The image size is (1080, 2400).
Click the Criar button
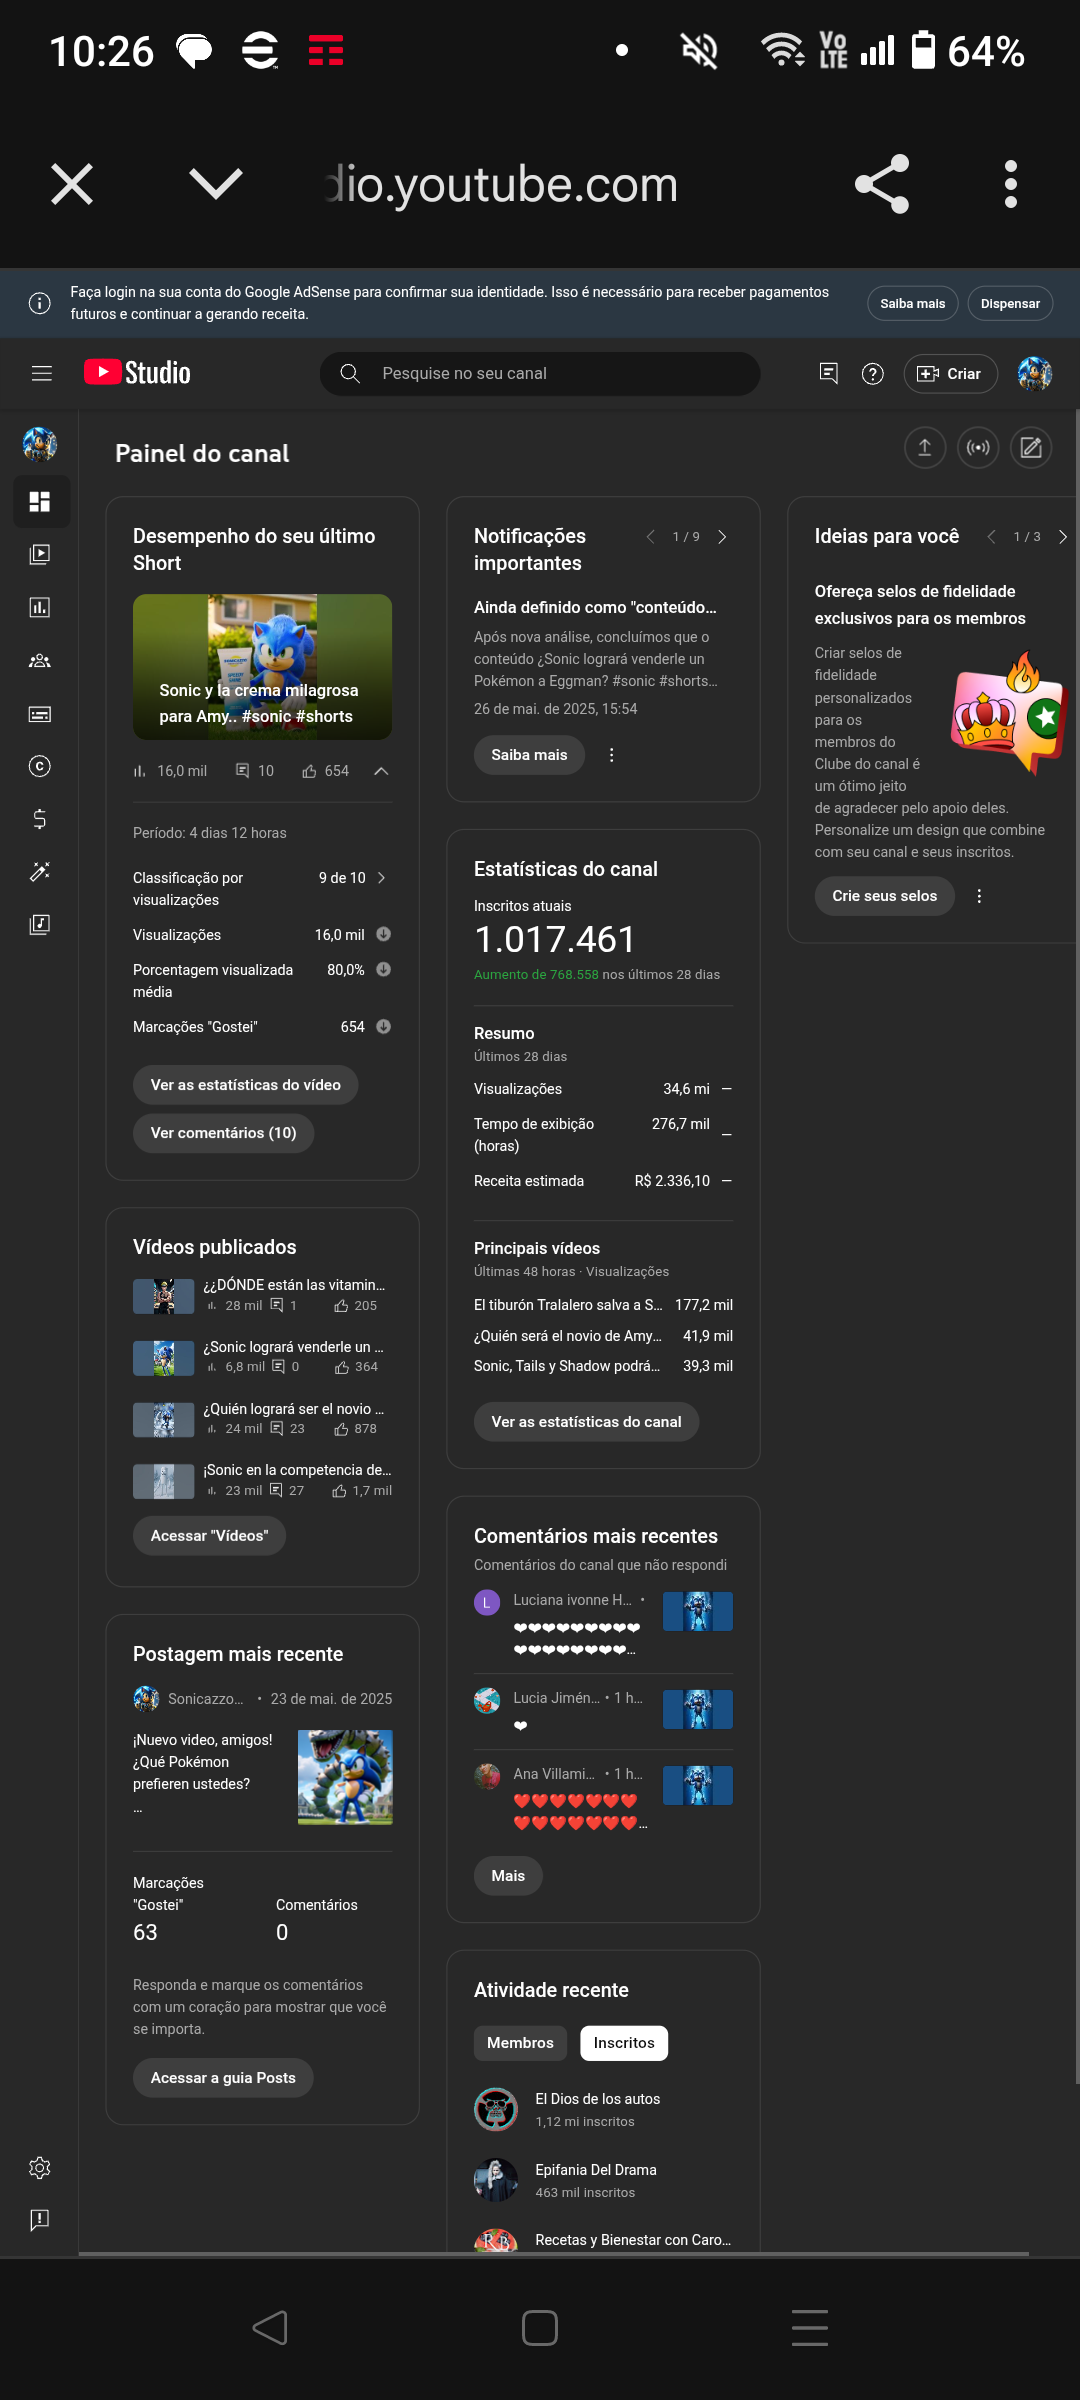[951, 374]
